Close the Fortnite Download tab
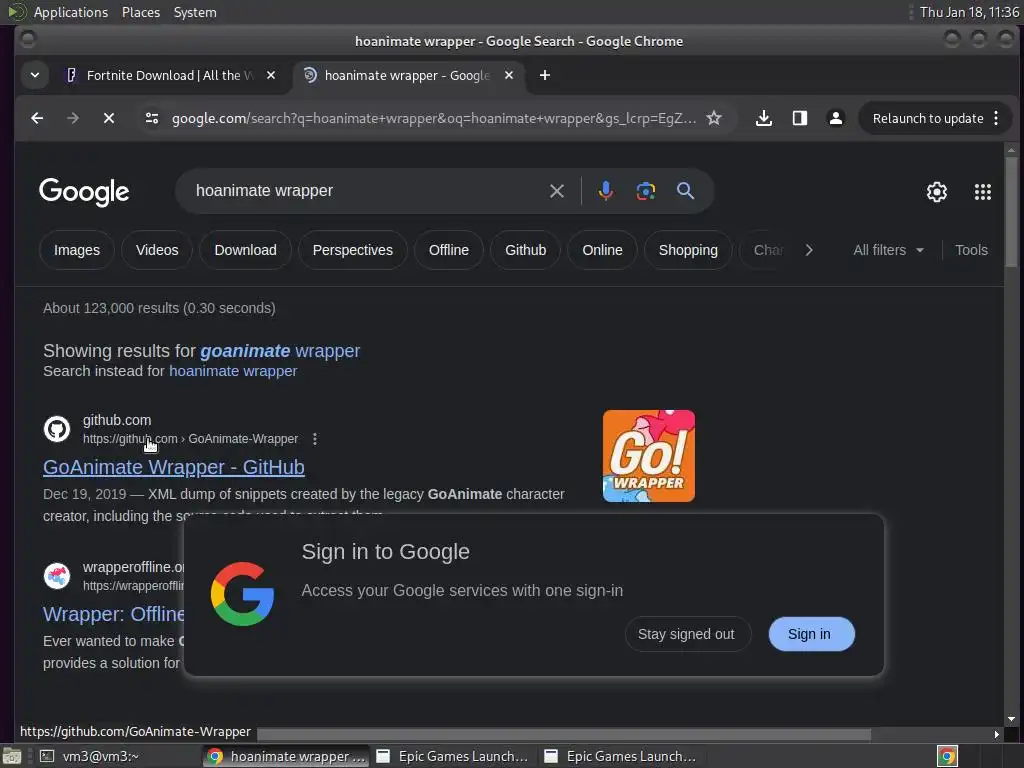Viewport: 1024px width, 768px height. coord(271,75)
